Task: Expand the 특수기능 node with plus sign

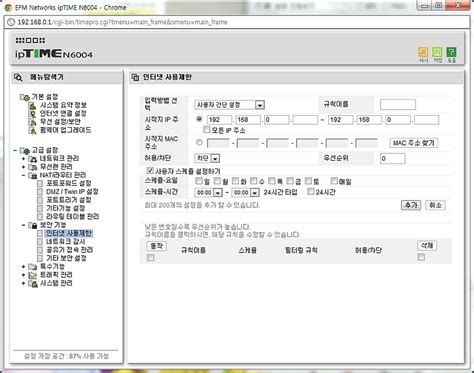Action: coord(23,267)
